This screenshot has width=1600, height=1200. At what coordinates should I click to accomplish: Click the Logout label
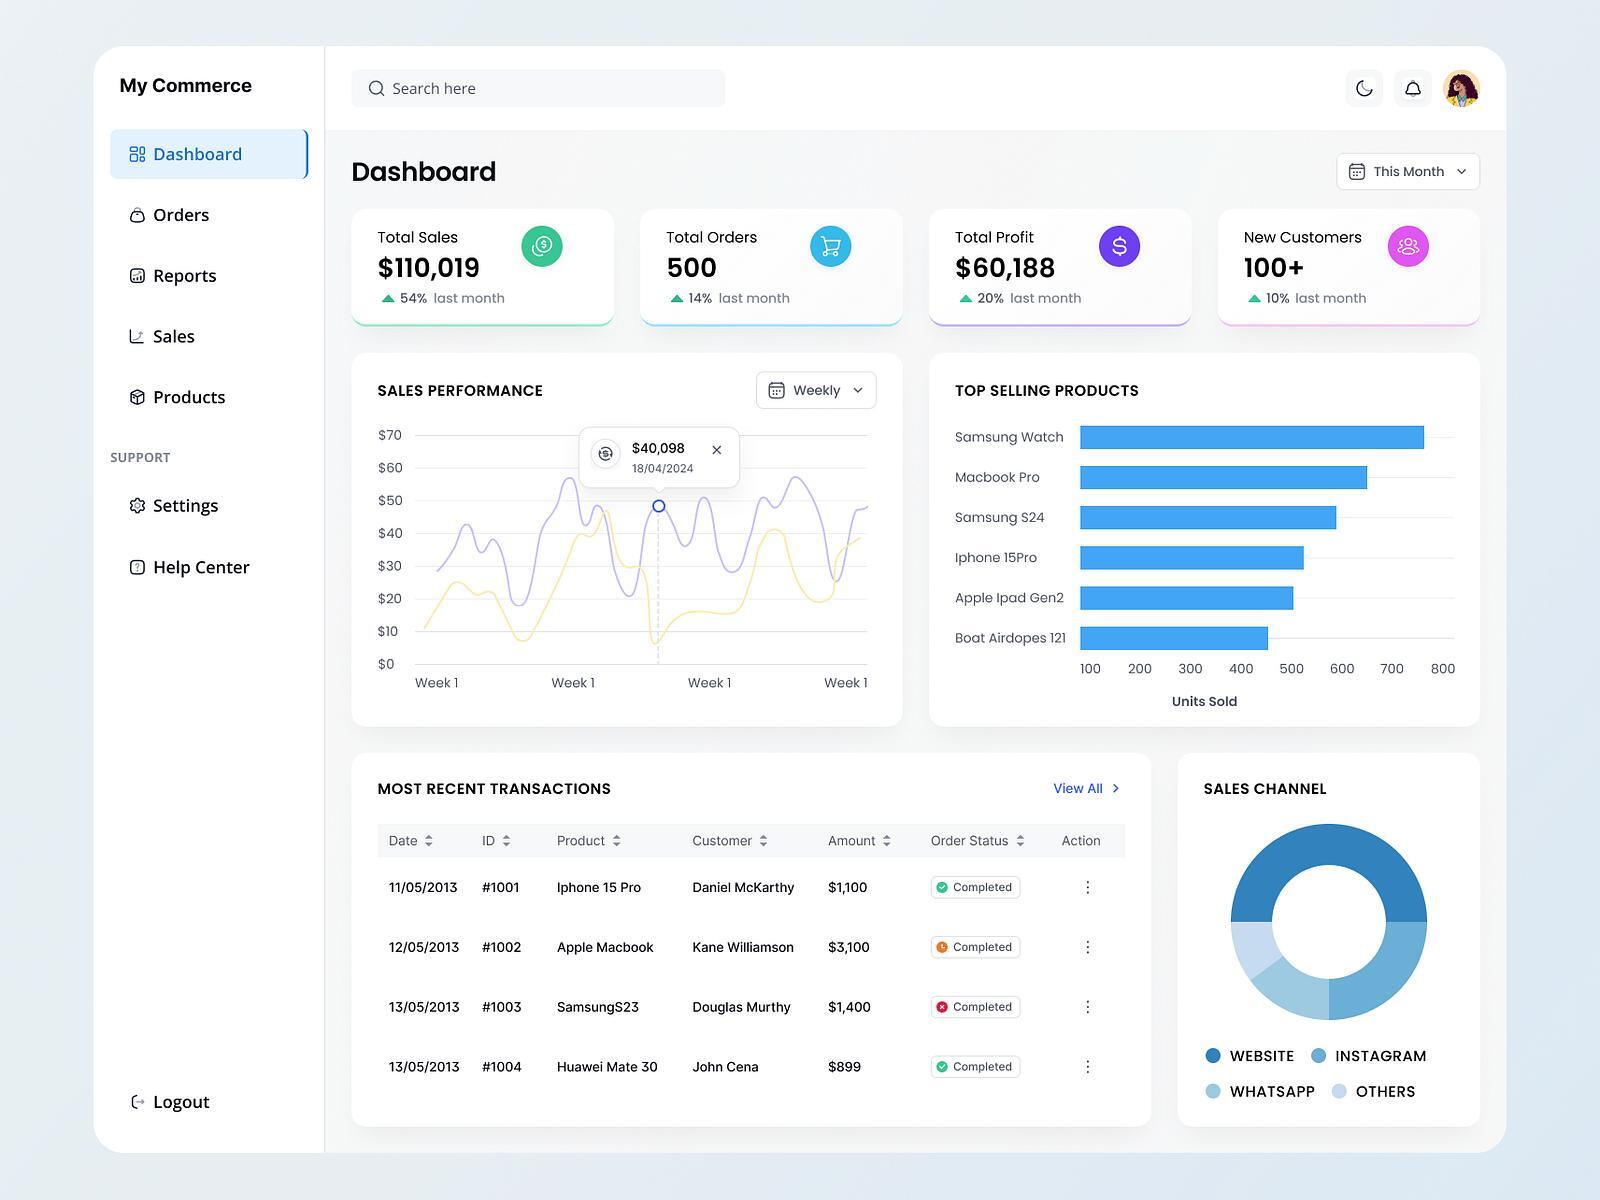click(x=181, y=1102)
